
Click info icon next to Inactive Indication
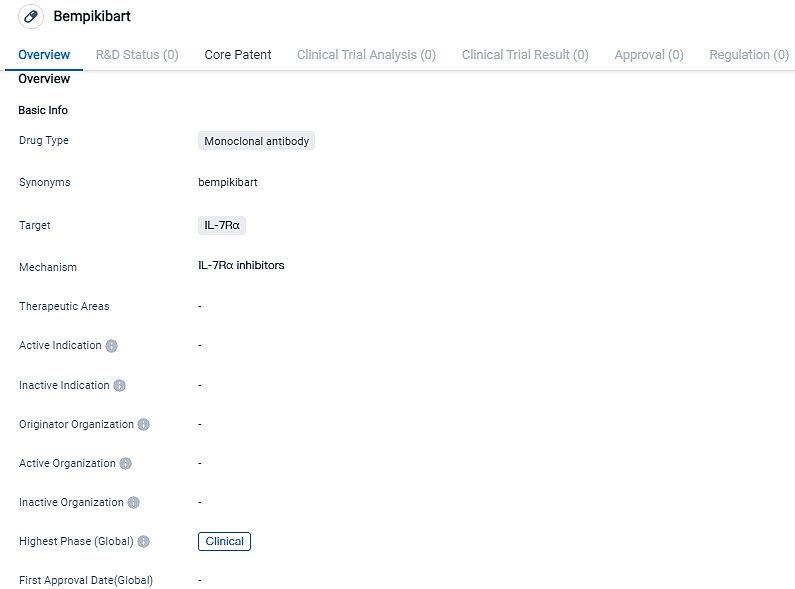[x=119, y=385]
